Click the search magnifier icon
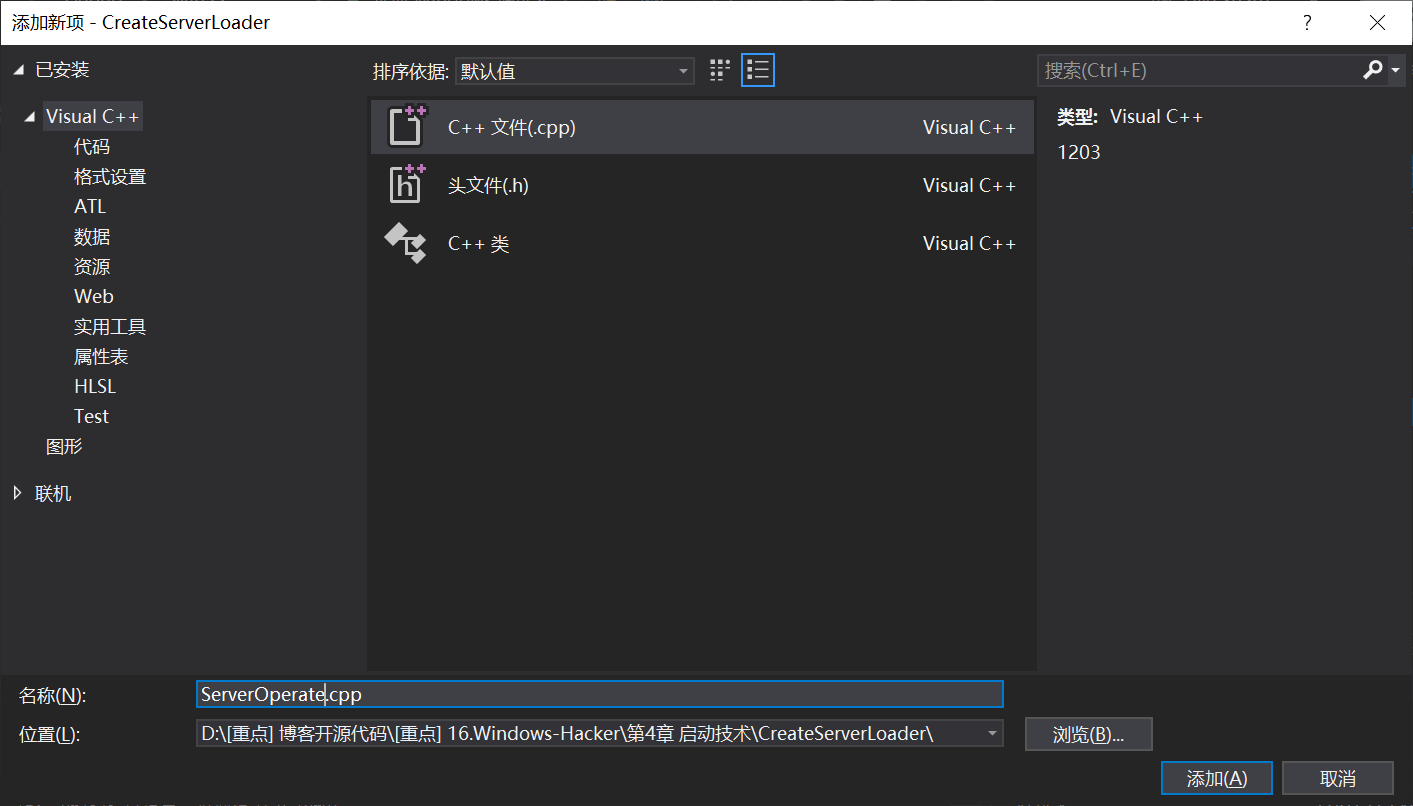 1372,70
